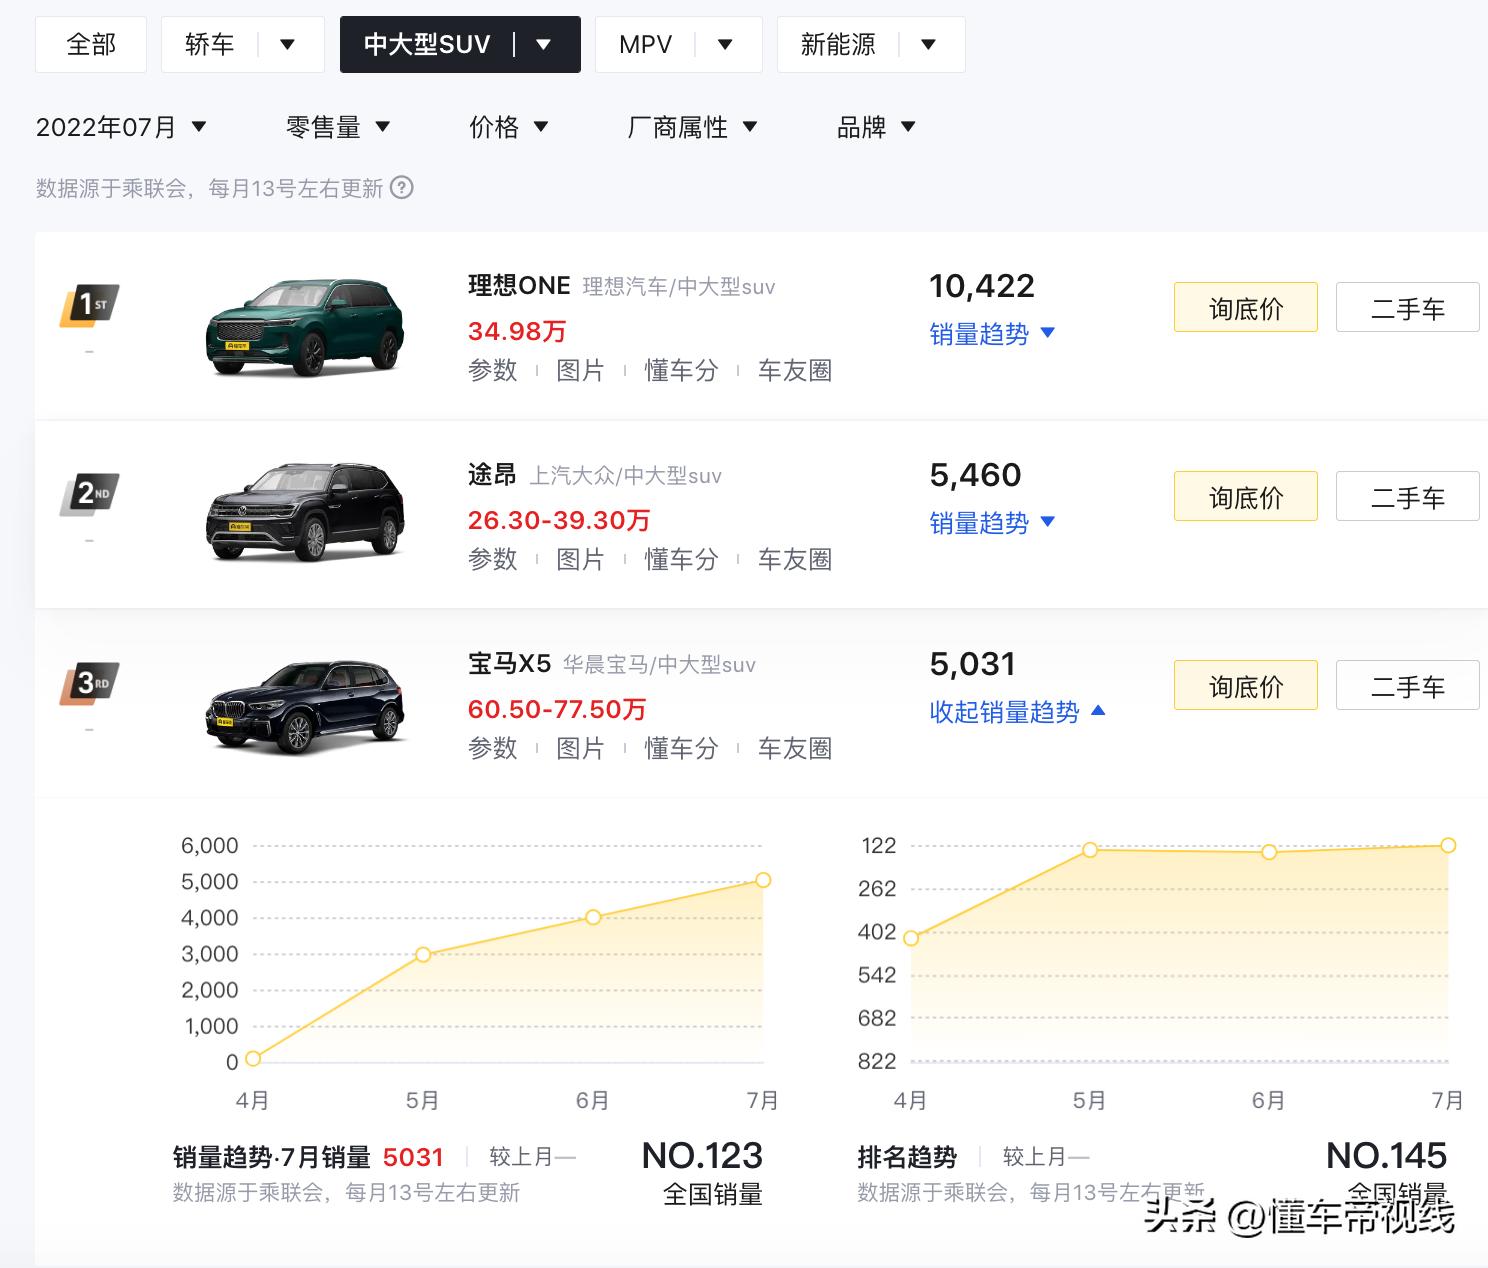Open the 价格 filter dropdown
The width and height of the screenshot is (1488, 1268).
click(x=507, y=126)
